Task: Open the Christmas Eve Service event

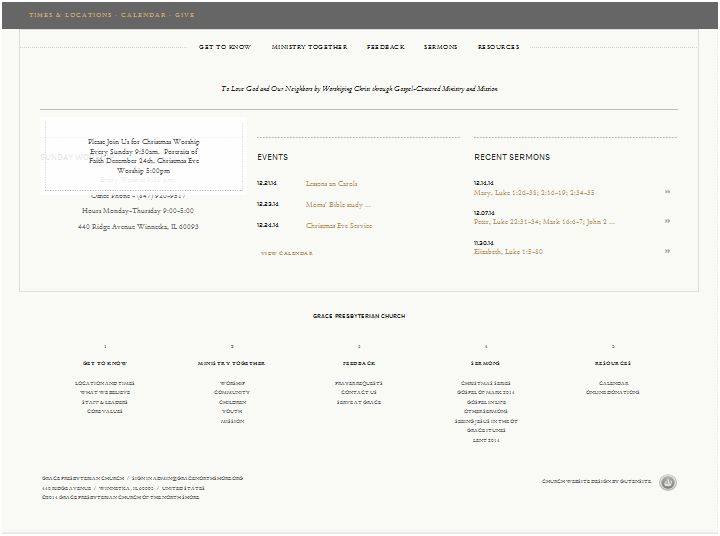Action: (339, 226)
